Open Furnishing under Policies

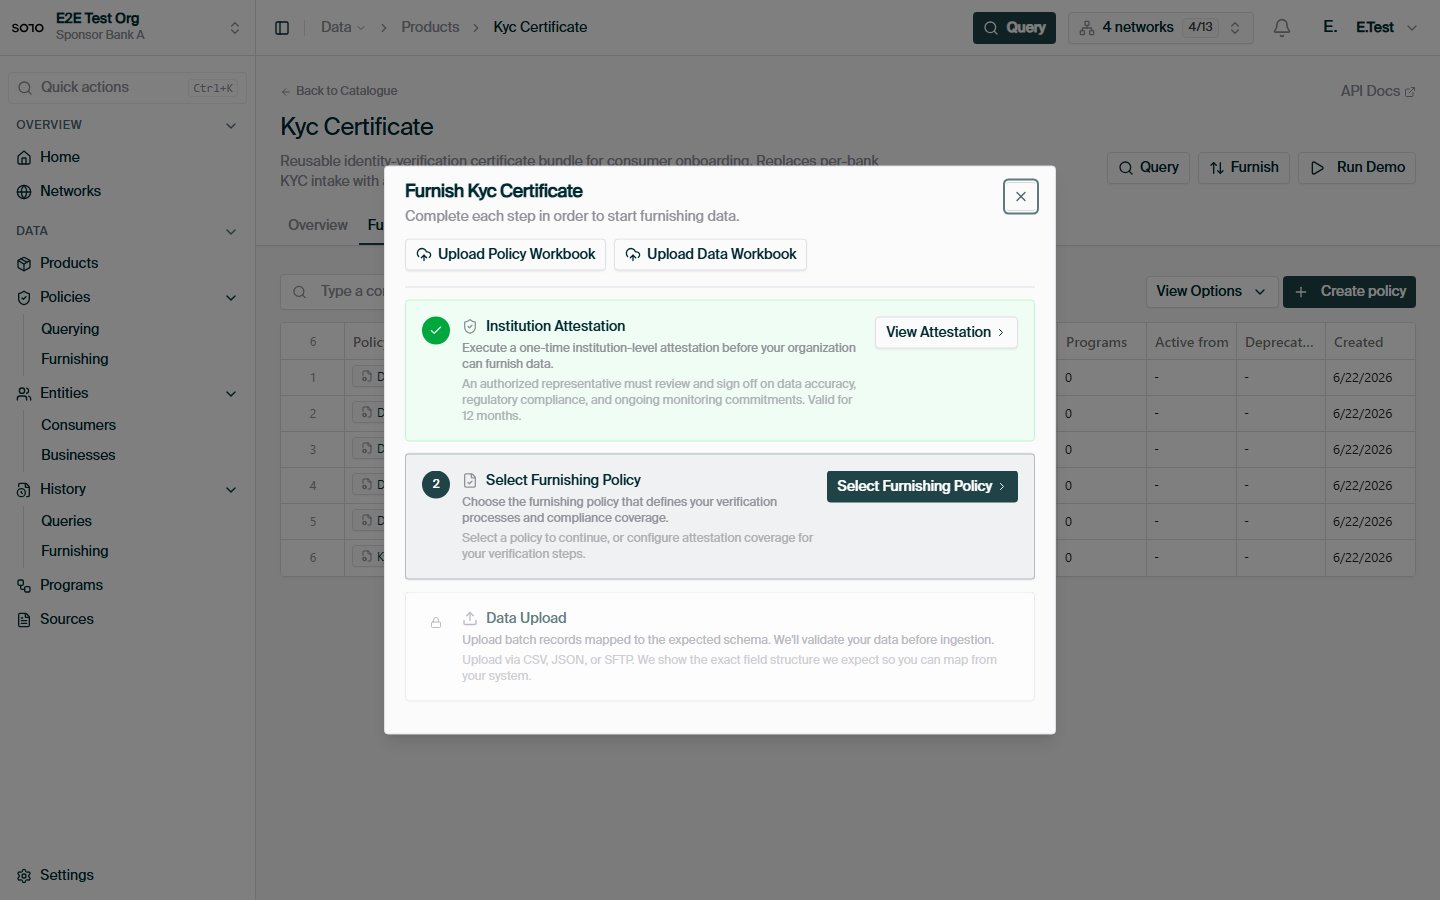[75, 359]
